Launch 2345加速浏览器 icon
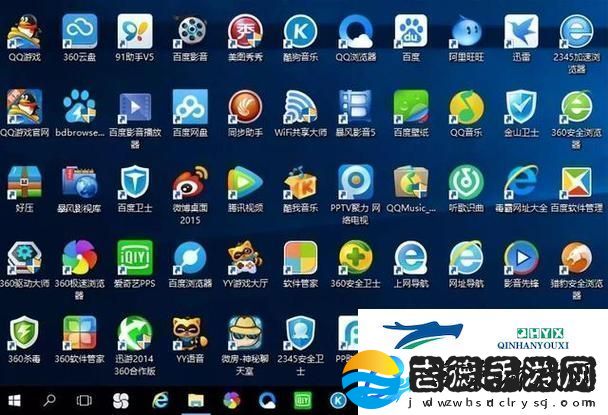The image size is (608, 415). [x=577, y=32]
